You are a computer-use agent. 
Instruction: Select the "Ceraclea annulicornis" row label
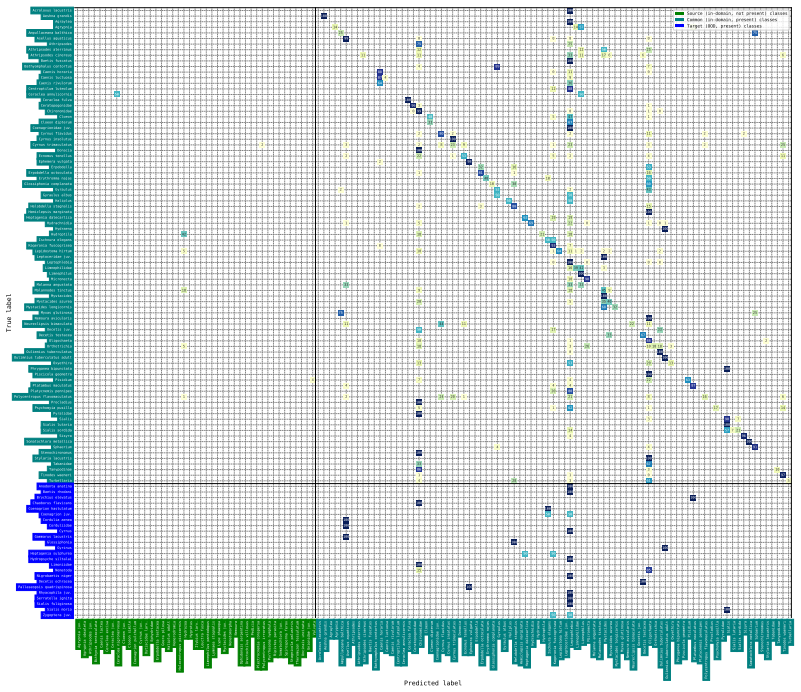(x=50, y=94)
